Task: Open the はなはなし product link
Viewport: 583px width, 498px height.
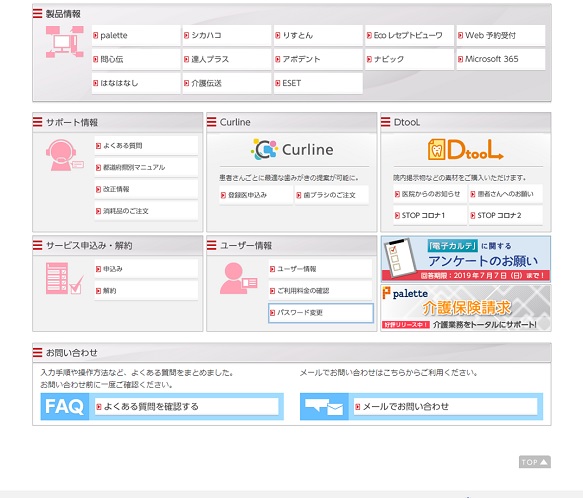Action: click(136, 83)
